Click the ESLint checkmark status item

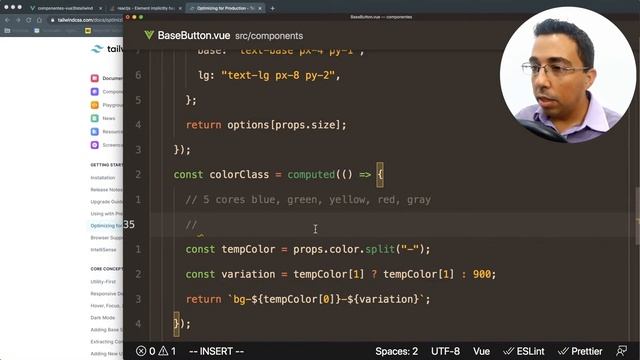[x=524, y=351]
